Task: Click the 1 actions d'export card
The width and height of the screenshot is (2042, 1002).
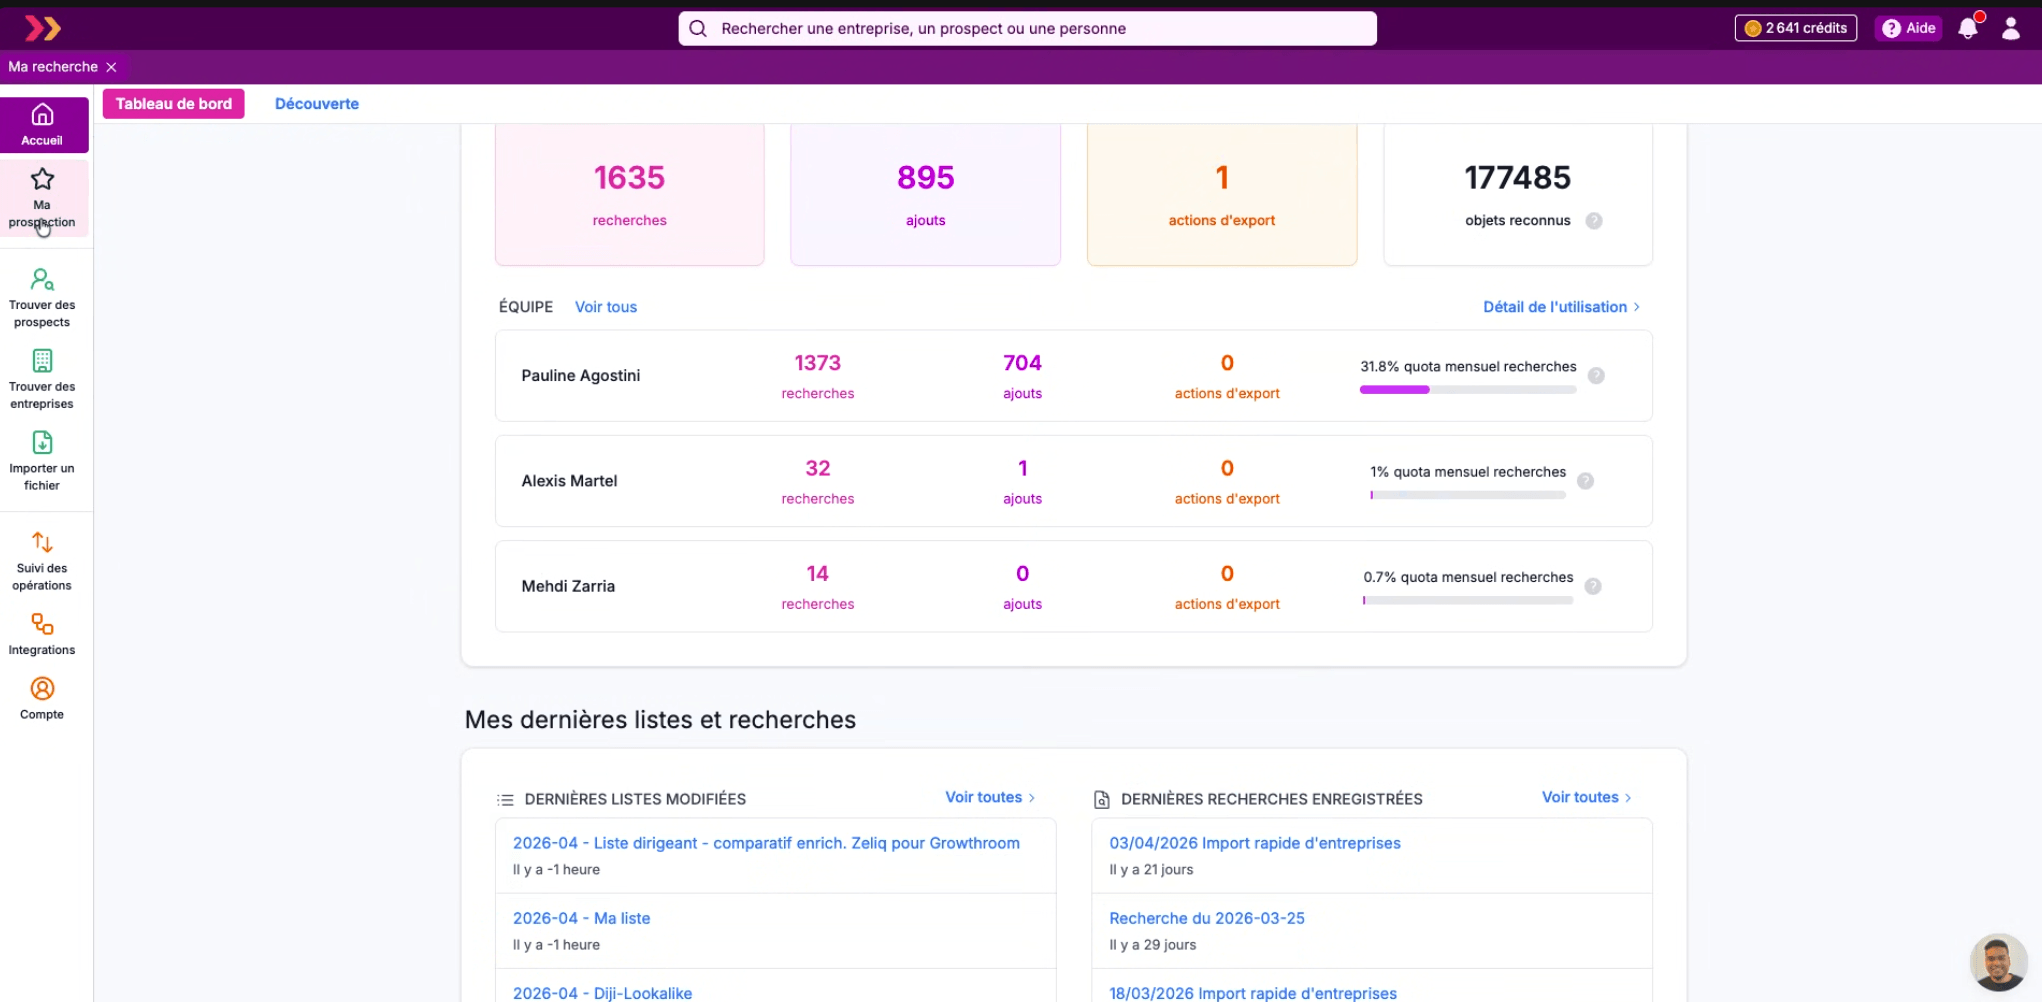Action: pyautogui.click(x=1222, y=195)
